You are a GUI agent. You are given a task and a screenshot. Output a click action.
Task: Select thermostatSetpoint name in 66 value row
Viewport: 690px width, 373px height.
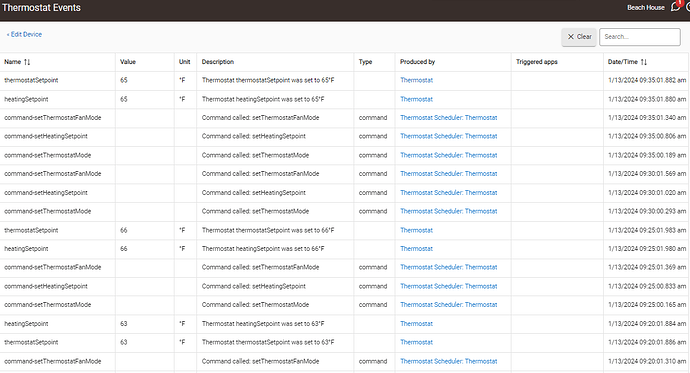(x=31, y=230)
